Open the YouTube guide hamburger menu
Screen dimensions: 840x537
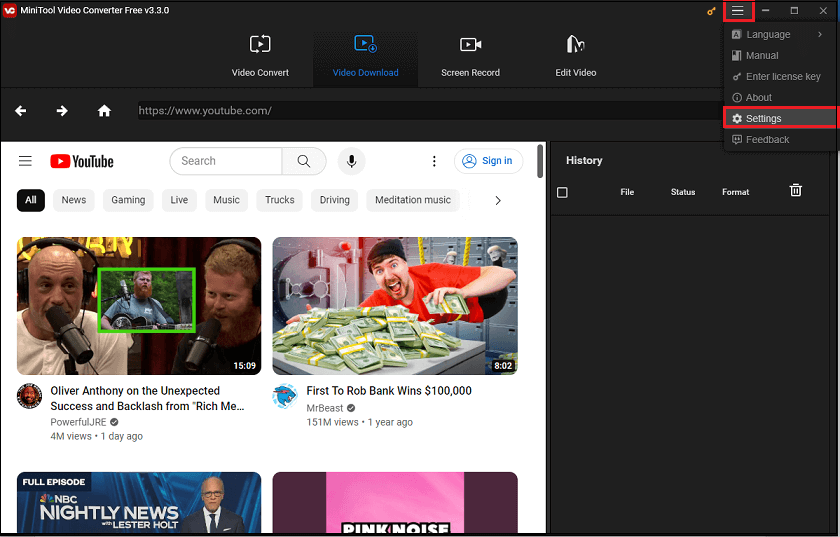(25, 161)
